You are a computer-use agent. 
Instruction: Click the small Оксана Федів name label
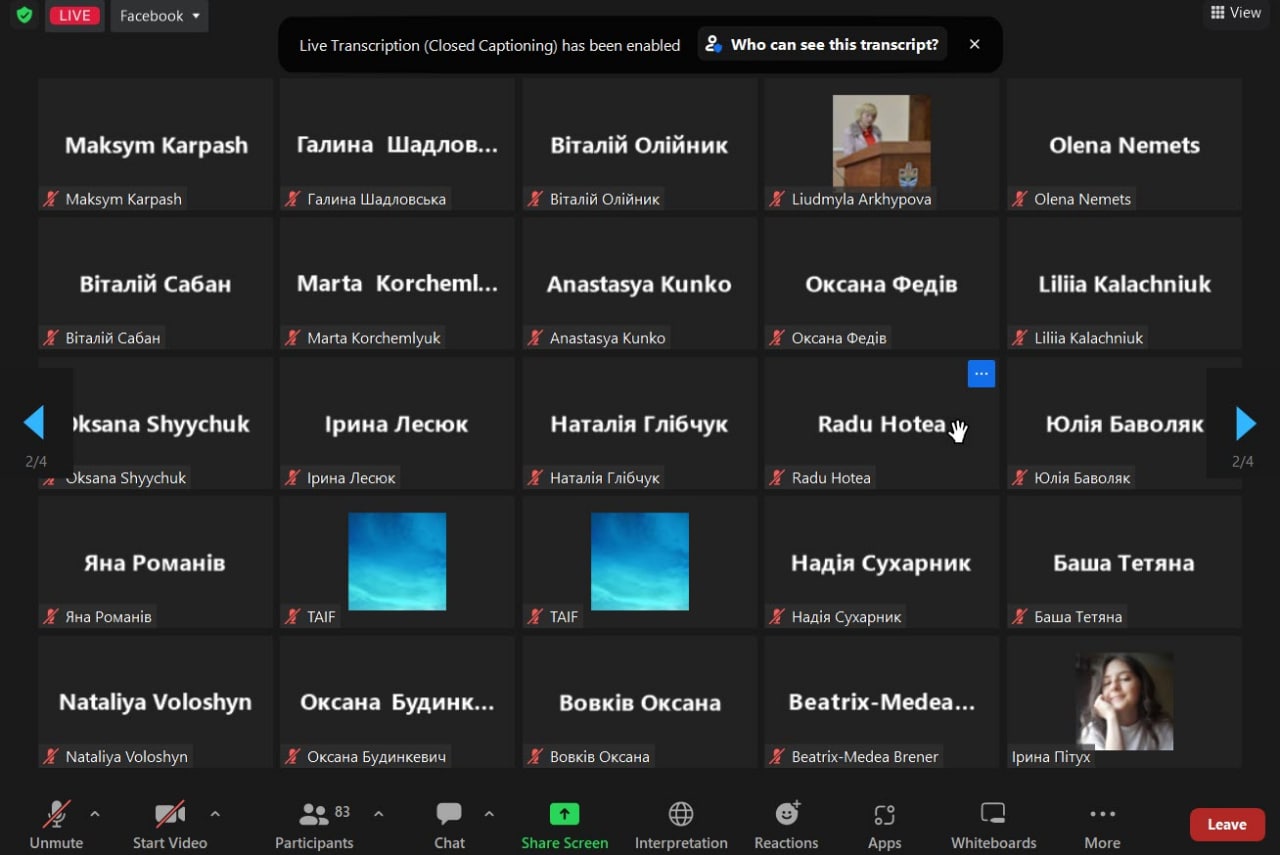point(839,338)
